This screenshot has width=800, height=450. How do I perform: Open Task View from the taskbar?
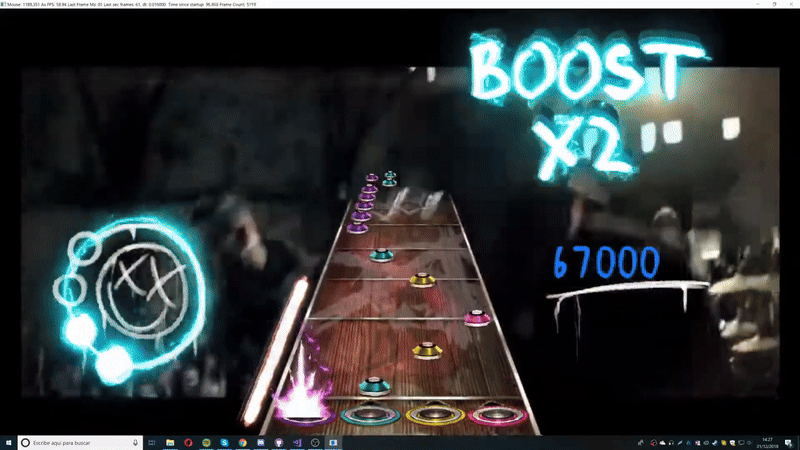[152, 443]
